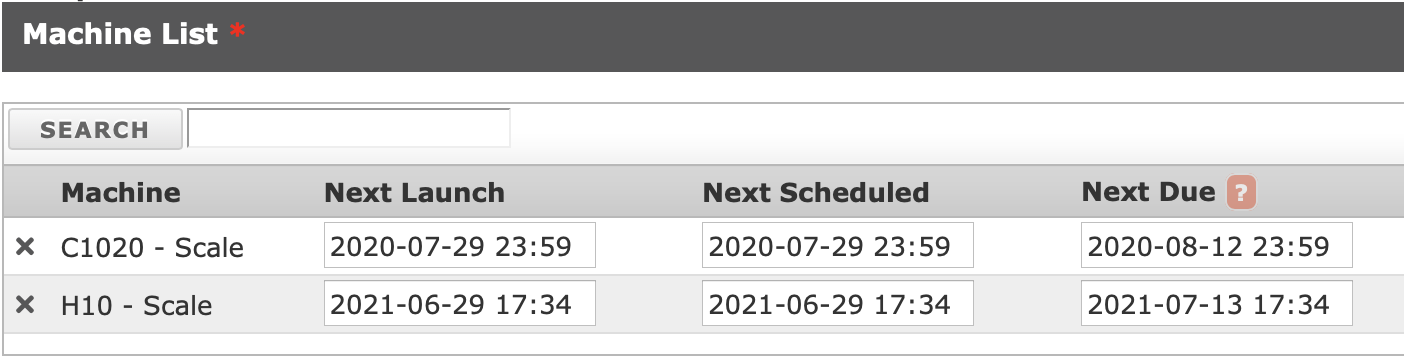Edit Next Launch date for C1020 - Scale
This screenshot has height=362, width=1404.
(x=460, y=246)
